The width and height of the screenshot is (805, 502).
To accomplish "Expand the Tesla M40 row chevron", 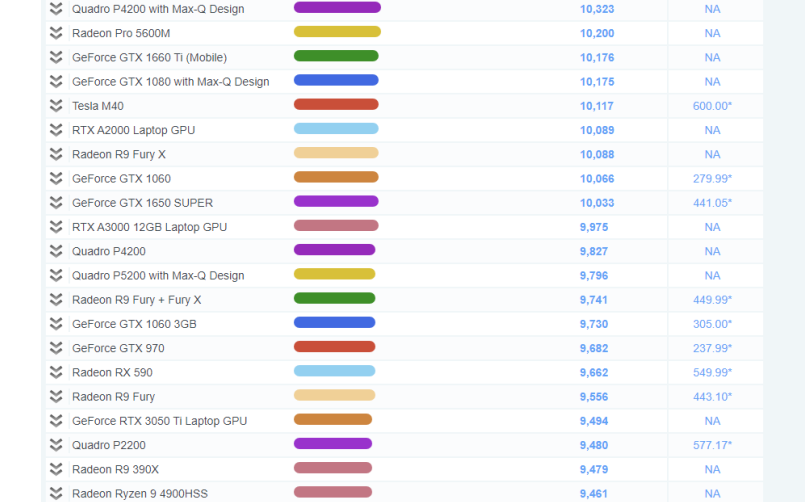I will pyautogui.click(x=56, y=106).
